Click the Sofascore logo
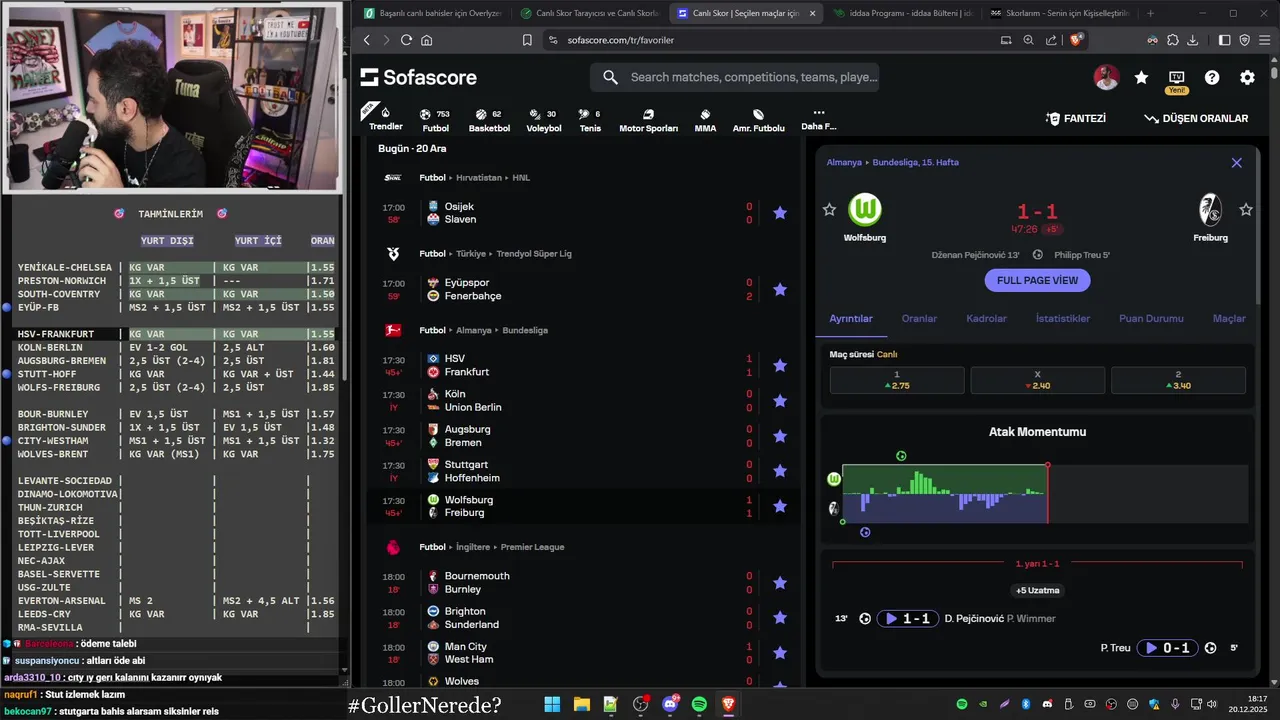This screenshot has height=720, width=1280. (418, 77)
